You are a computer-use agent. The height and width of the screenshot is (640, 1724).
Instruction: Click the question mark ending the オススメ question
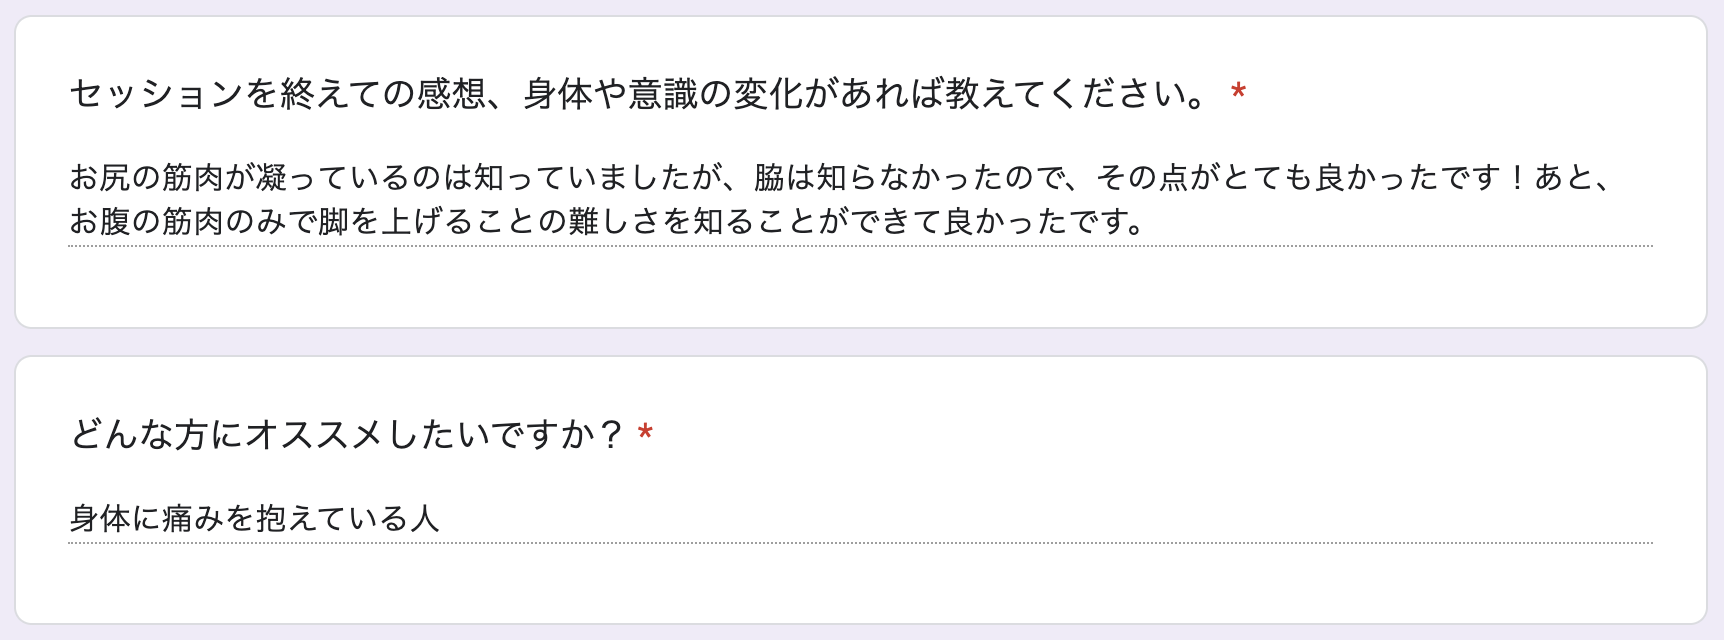[610, 434]
